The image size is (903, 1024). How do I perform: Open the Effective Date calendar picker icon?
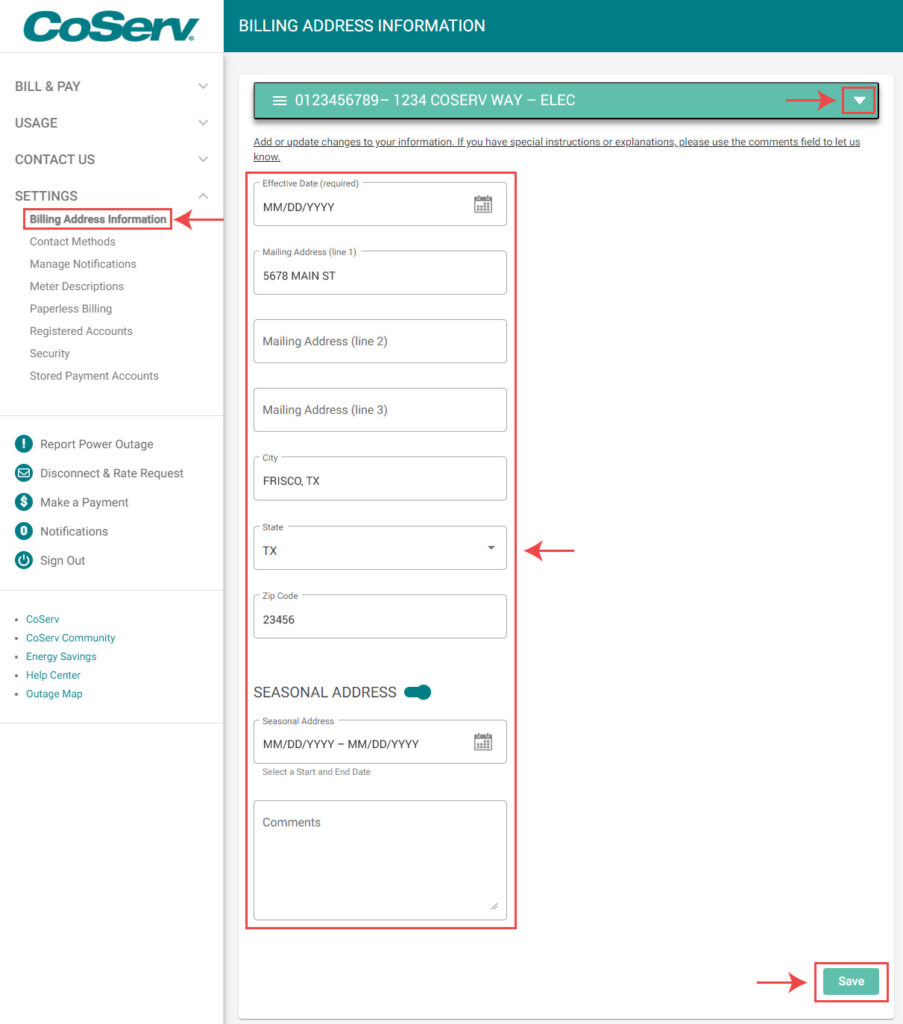[x=483, y=205]
